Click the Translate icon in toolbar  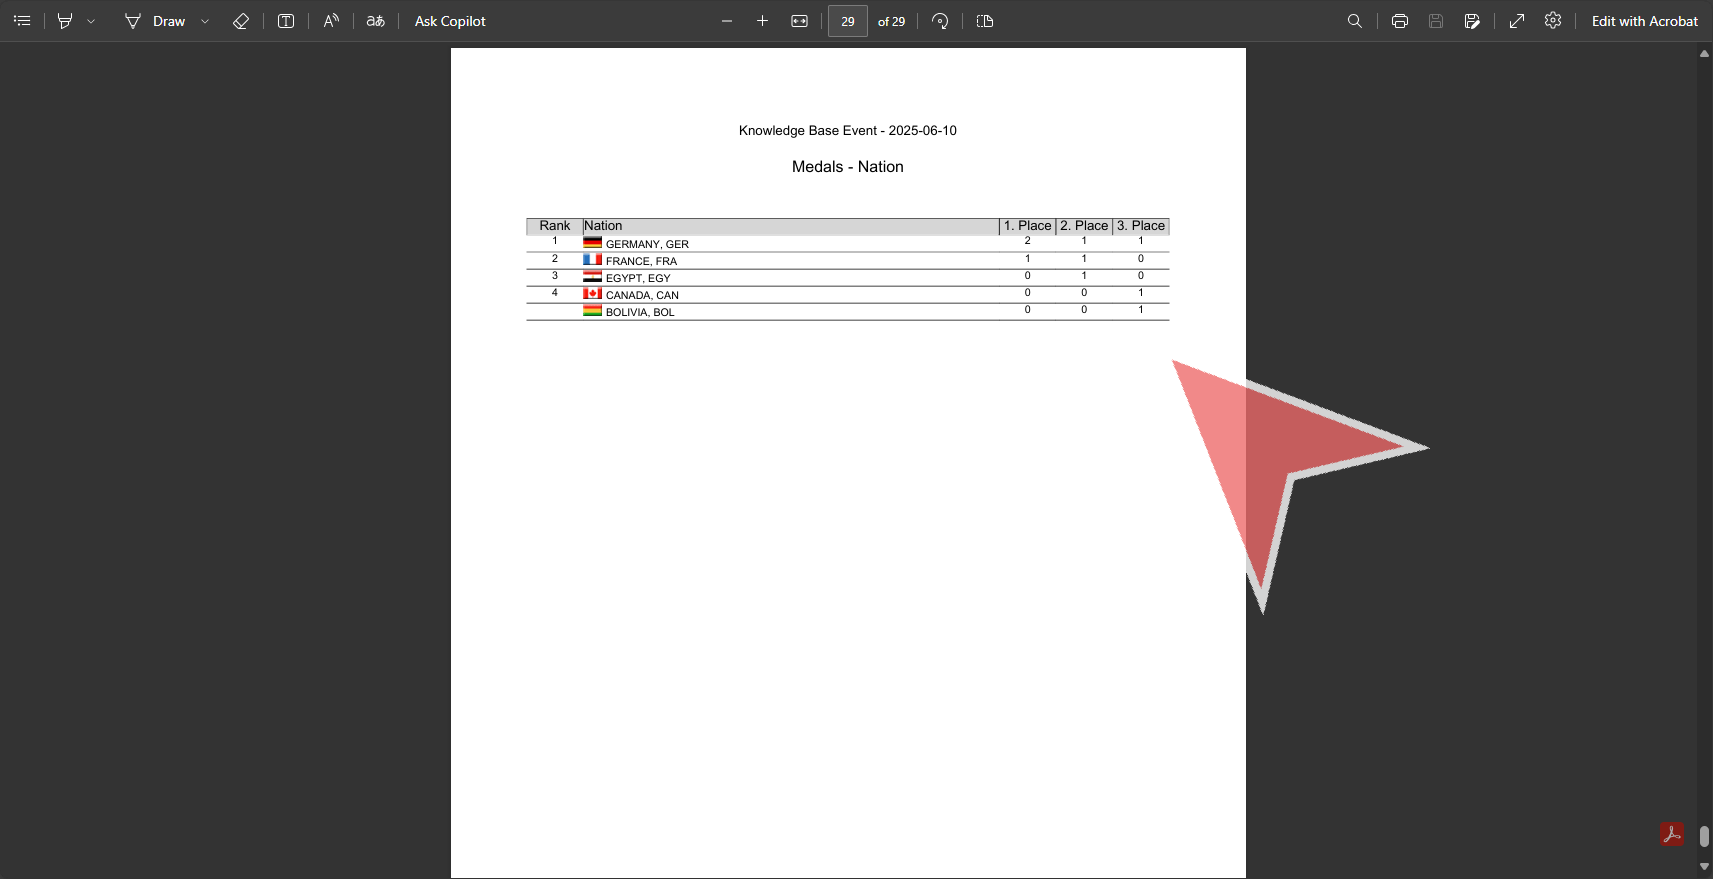376,21
